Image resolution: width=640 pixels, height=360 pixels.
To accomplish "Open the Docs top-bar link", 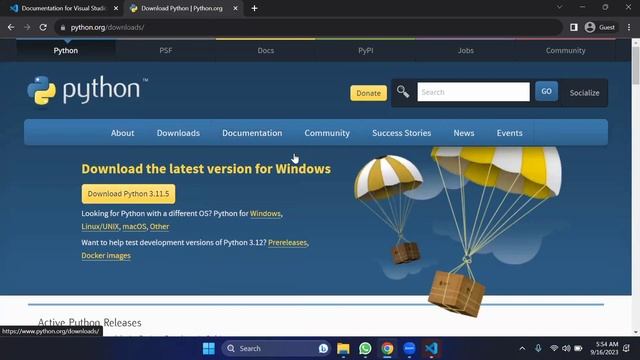I will [x=266, y=51].
